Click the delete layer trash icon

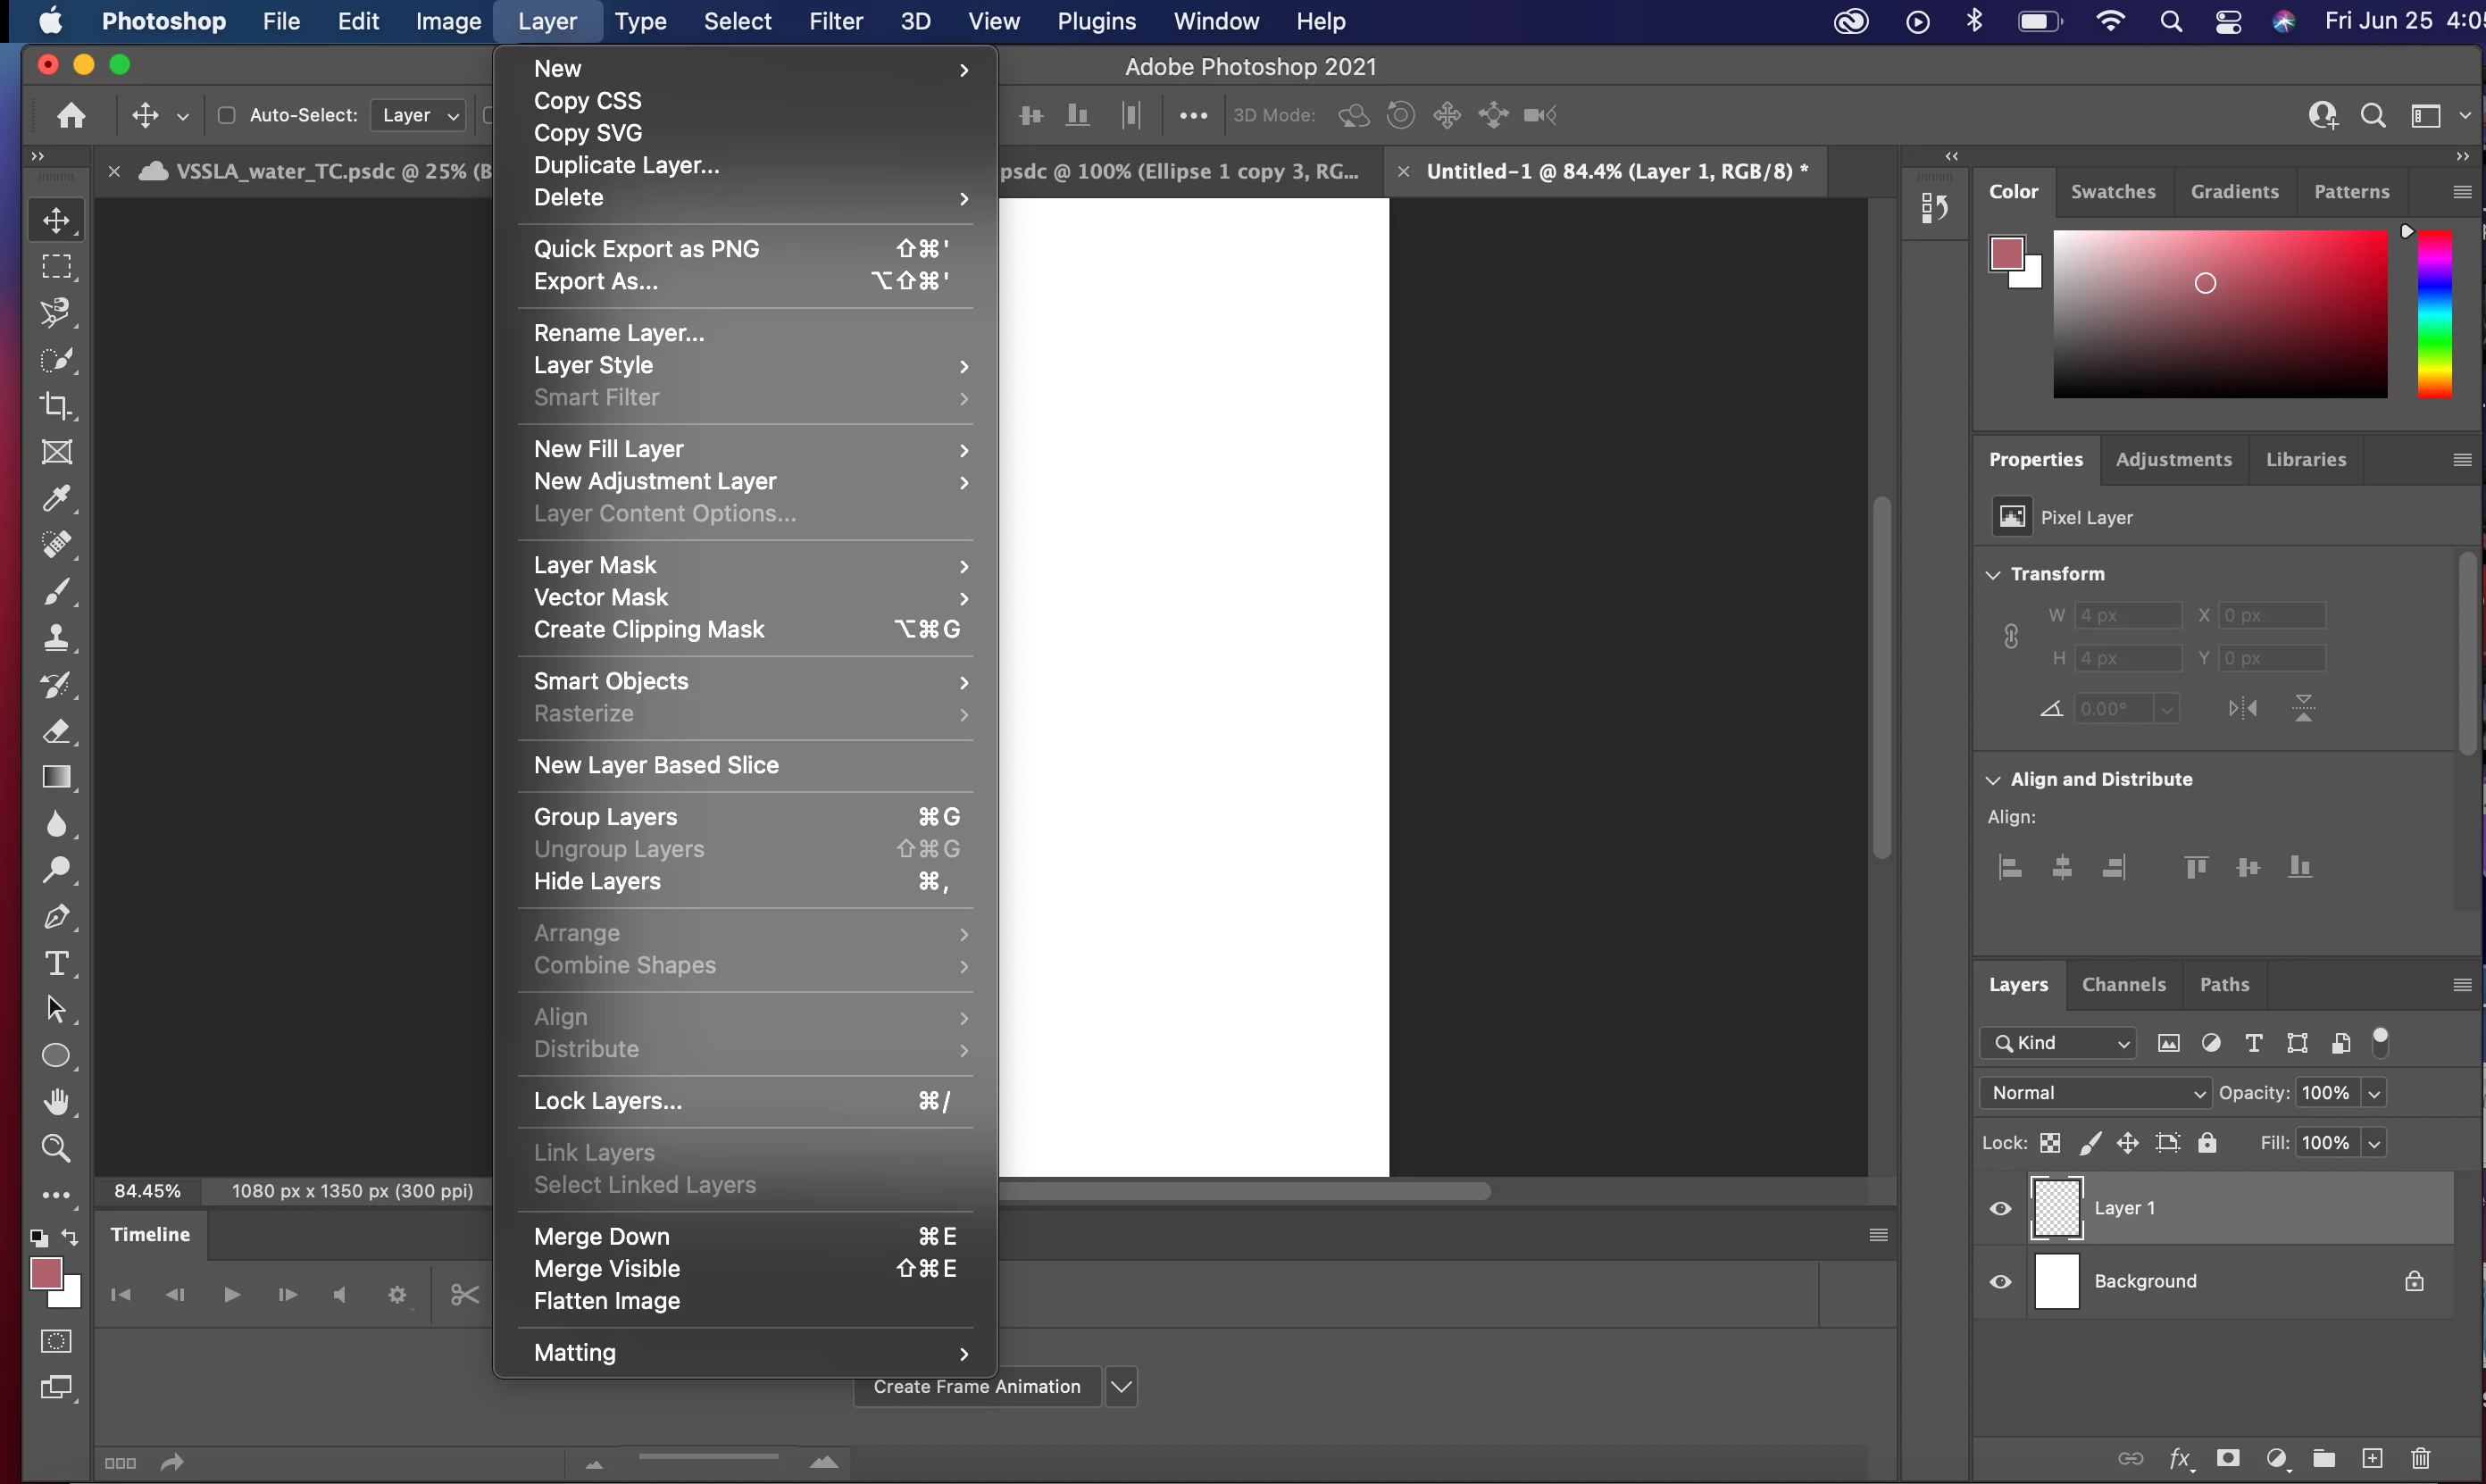pyautogui.click(x=2420, y=1458)
